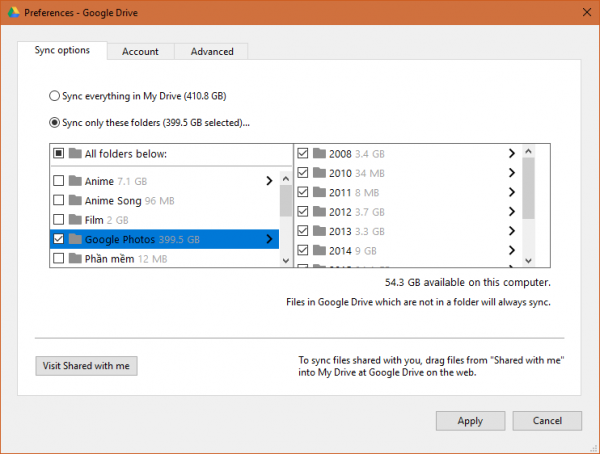Image resolution: width=600 pixels, height=454 pixels.
Task: Select Sync everything in My Drive option
Action: coord(55,96)
